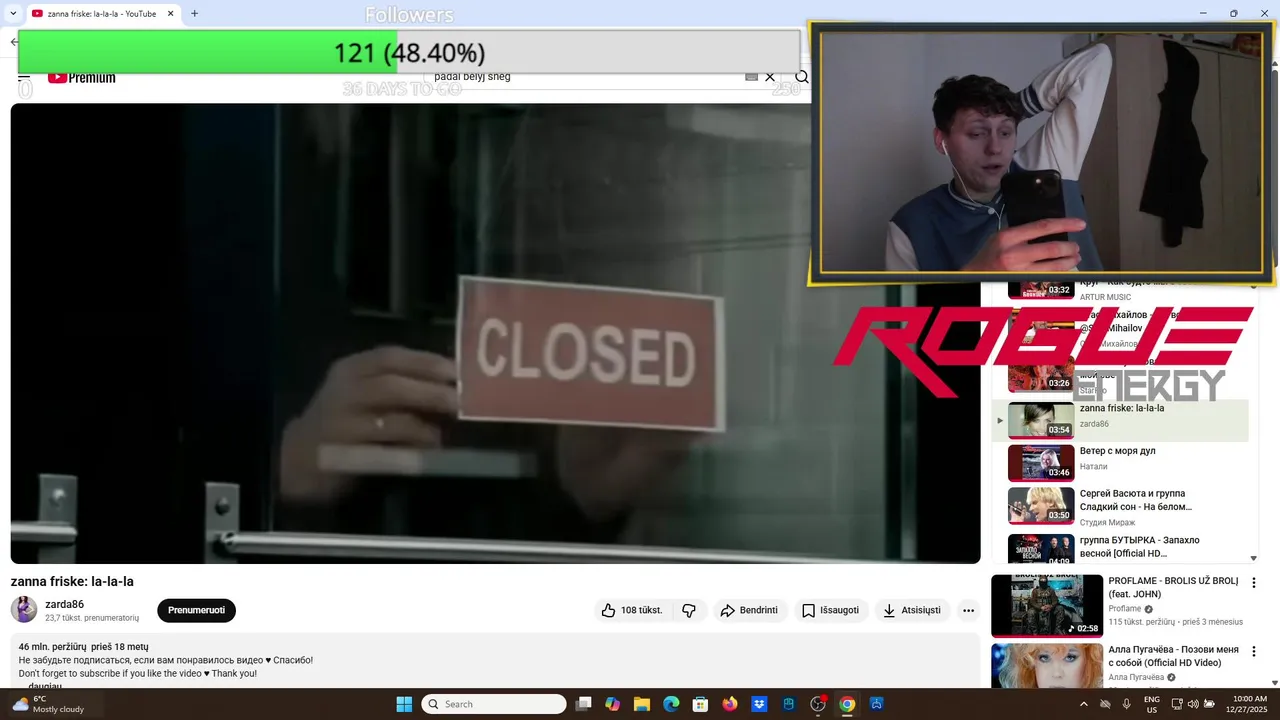Close the 'zanna friske: la-la-la - YouTube' tab
Screen dimensions: 1280x720
pyautogui.click(x=170, y=14)
